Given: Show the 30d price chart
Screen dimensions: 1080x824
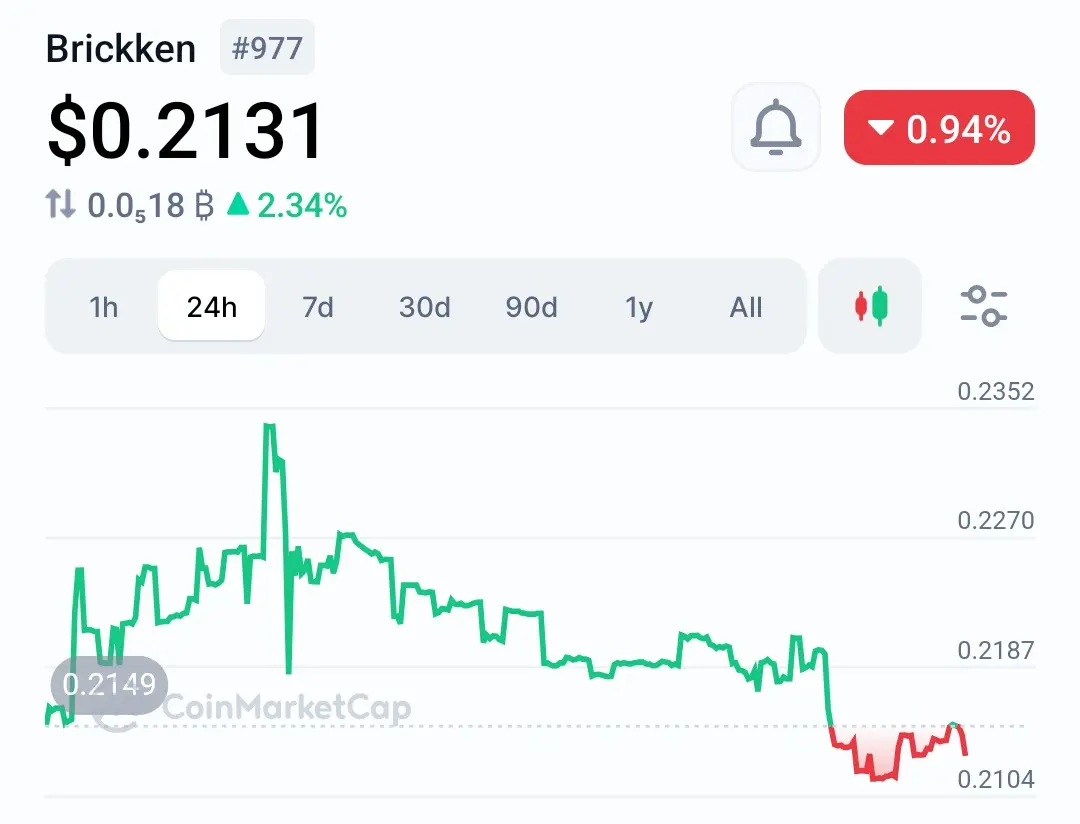Looking at the screenshot, I should tap(424, 307).
